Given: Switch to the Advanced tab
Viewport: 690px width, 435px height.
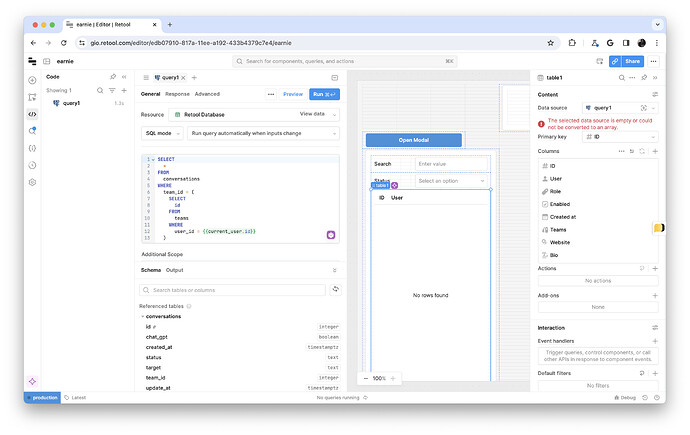Looking at the screenshot, I should [207, 94].
